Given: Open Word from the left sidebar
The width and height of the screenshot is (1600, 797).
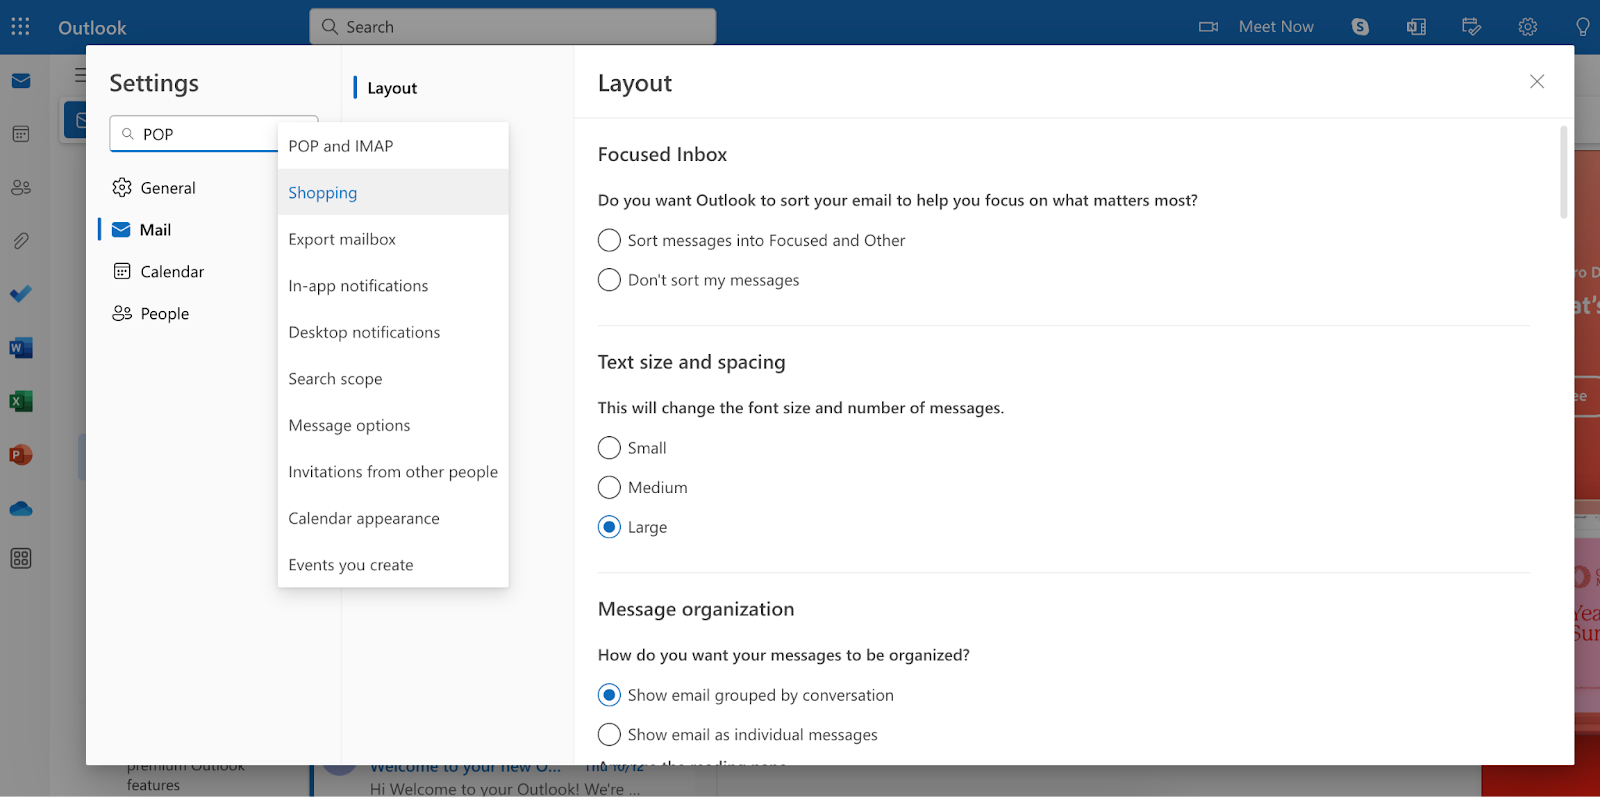Looking at the screenshot, I should (x=21, y=348).
